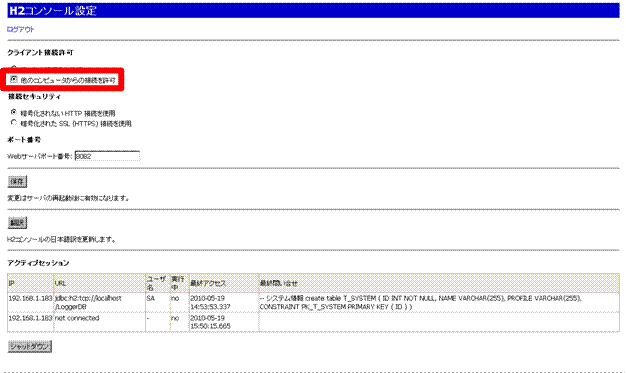Click 'no' running cell in the SA row

179,302
